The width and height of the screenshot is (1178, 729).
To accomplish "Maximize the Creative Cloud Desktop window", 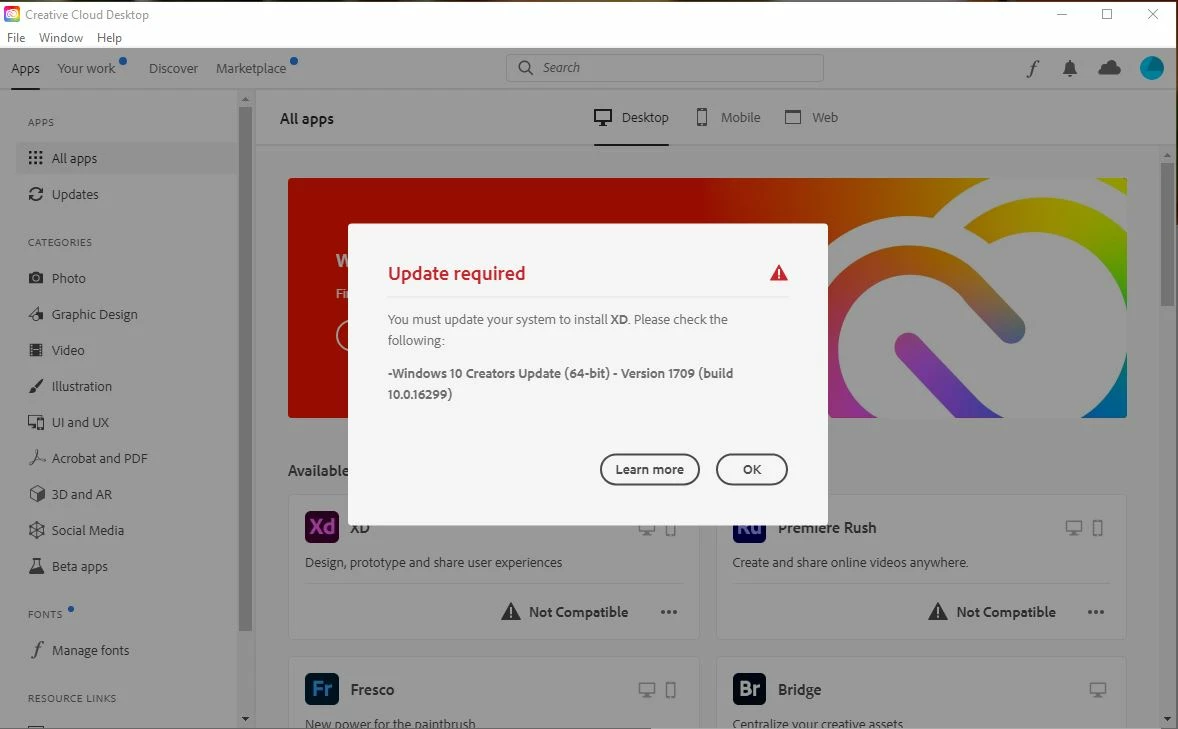I will [1107, 14].
